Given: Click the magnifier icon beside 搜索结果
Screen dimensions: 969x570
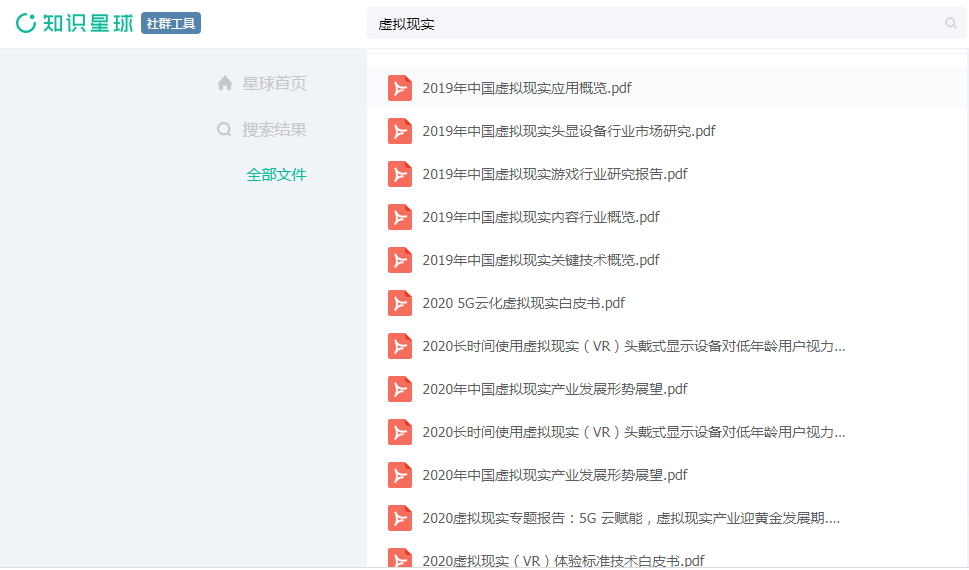Looking at the screenshot, I should [225, 129].
